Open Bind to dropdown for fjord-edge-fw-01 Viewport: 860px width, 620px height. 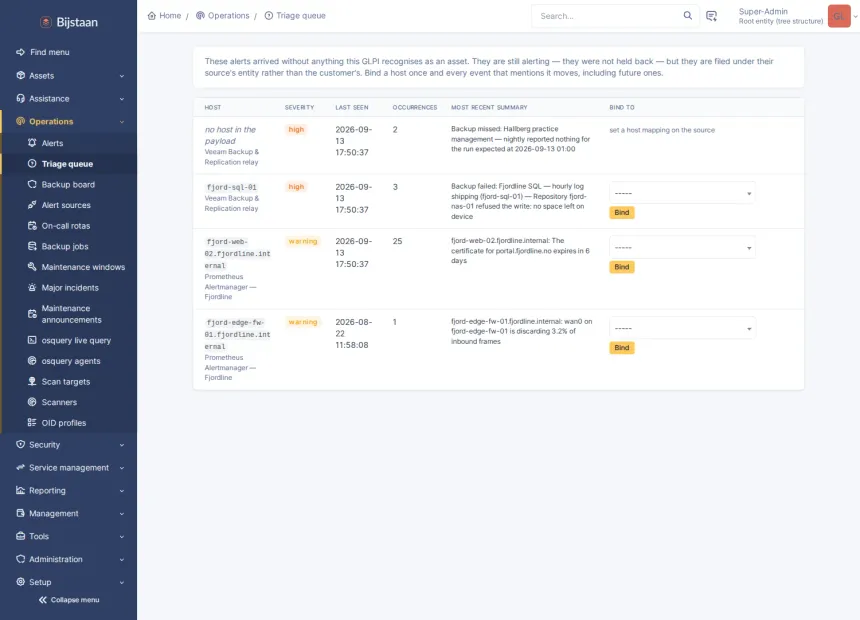click(682, 328)
